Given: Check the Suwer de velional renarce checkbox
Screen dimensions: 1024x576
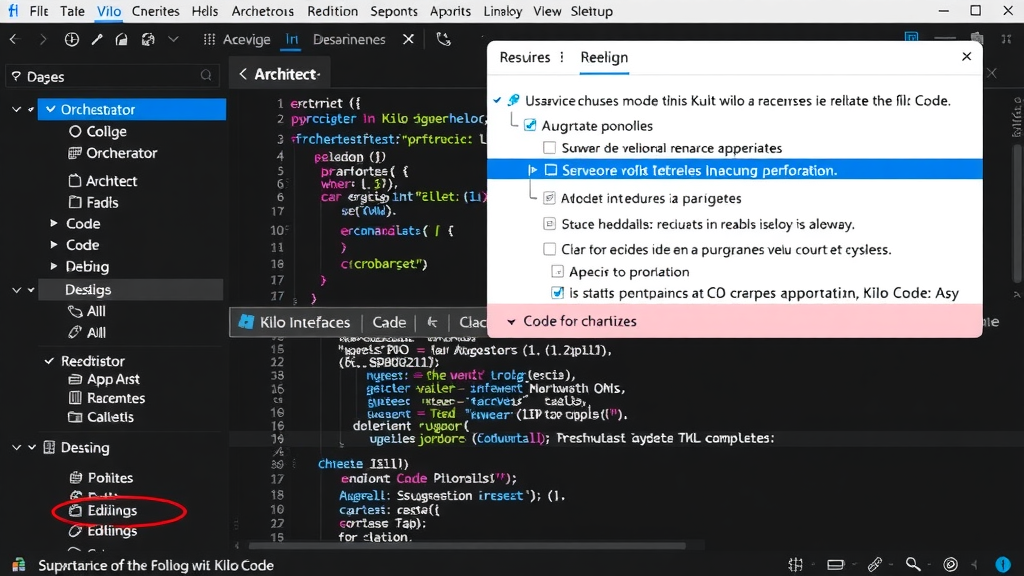Looking at the screenshot, I should 547,147.
